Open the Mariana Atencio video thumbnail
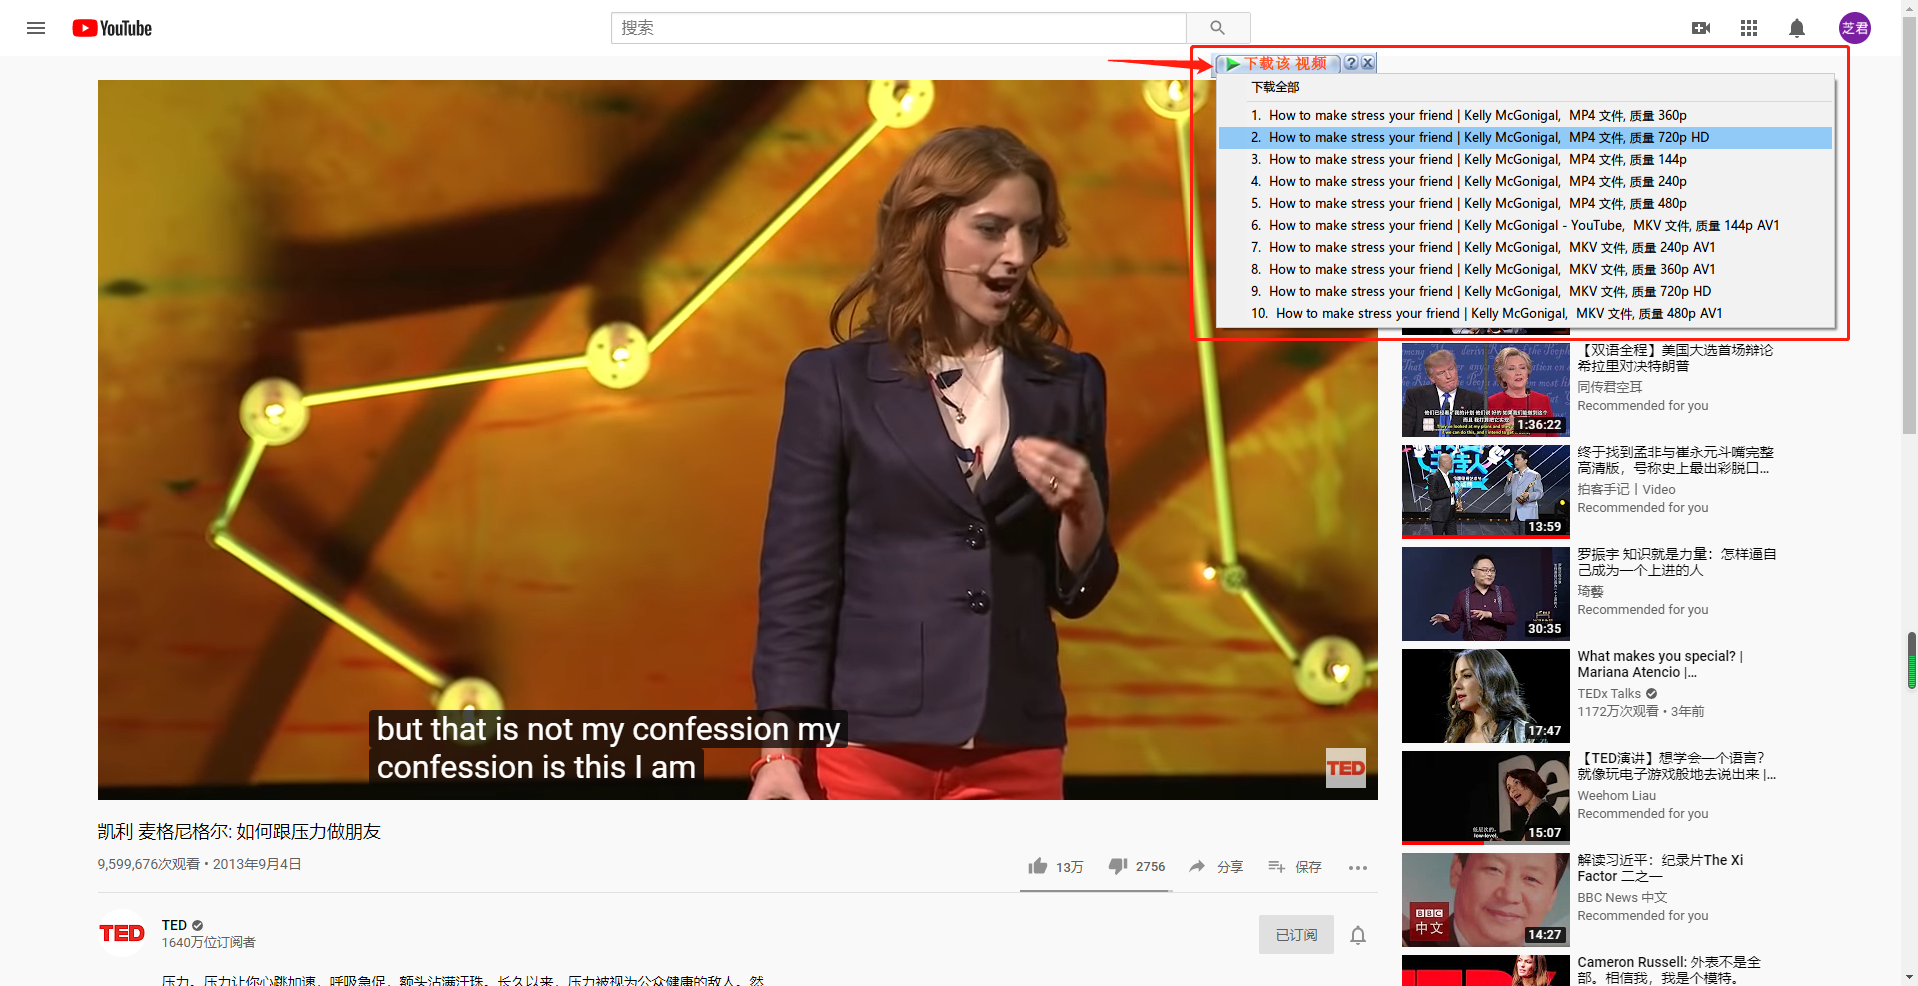This screenshot has height=986, width=1918. (x=1485, y=696)
